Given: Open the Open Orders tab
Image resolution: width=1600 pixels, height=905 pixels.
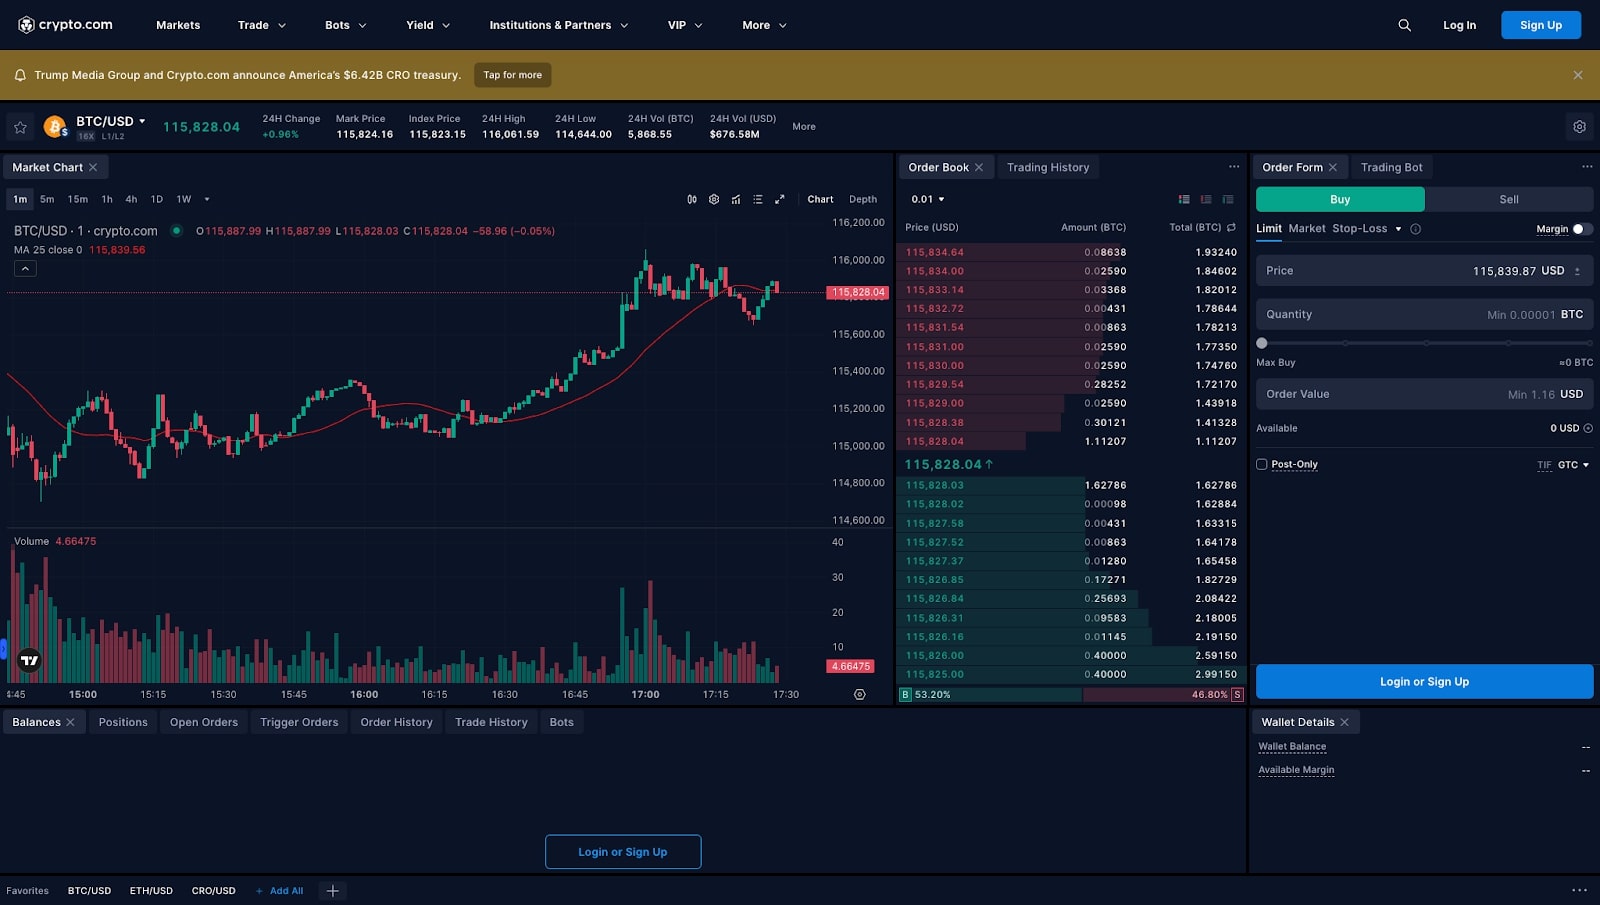Looking at the screenshot, I should [204, 722].
